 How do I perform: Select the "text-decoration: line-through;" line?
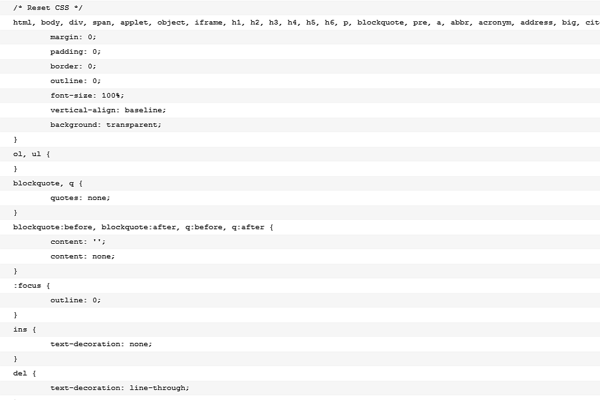pyautogui.click(x=119, y=387)
